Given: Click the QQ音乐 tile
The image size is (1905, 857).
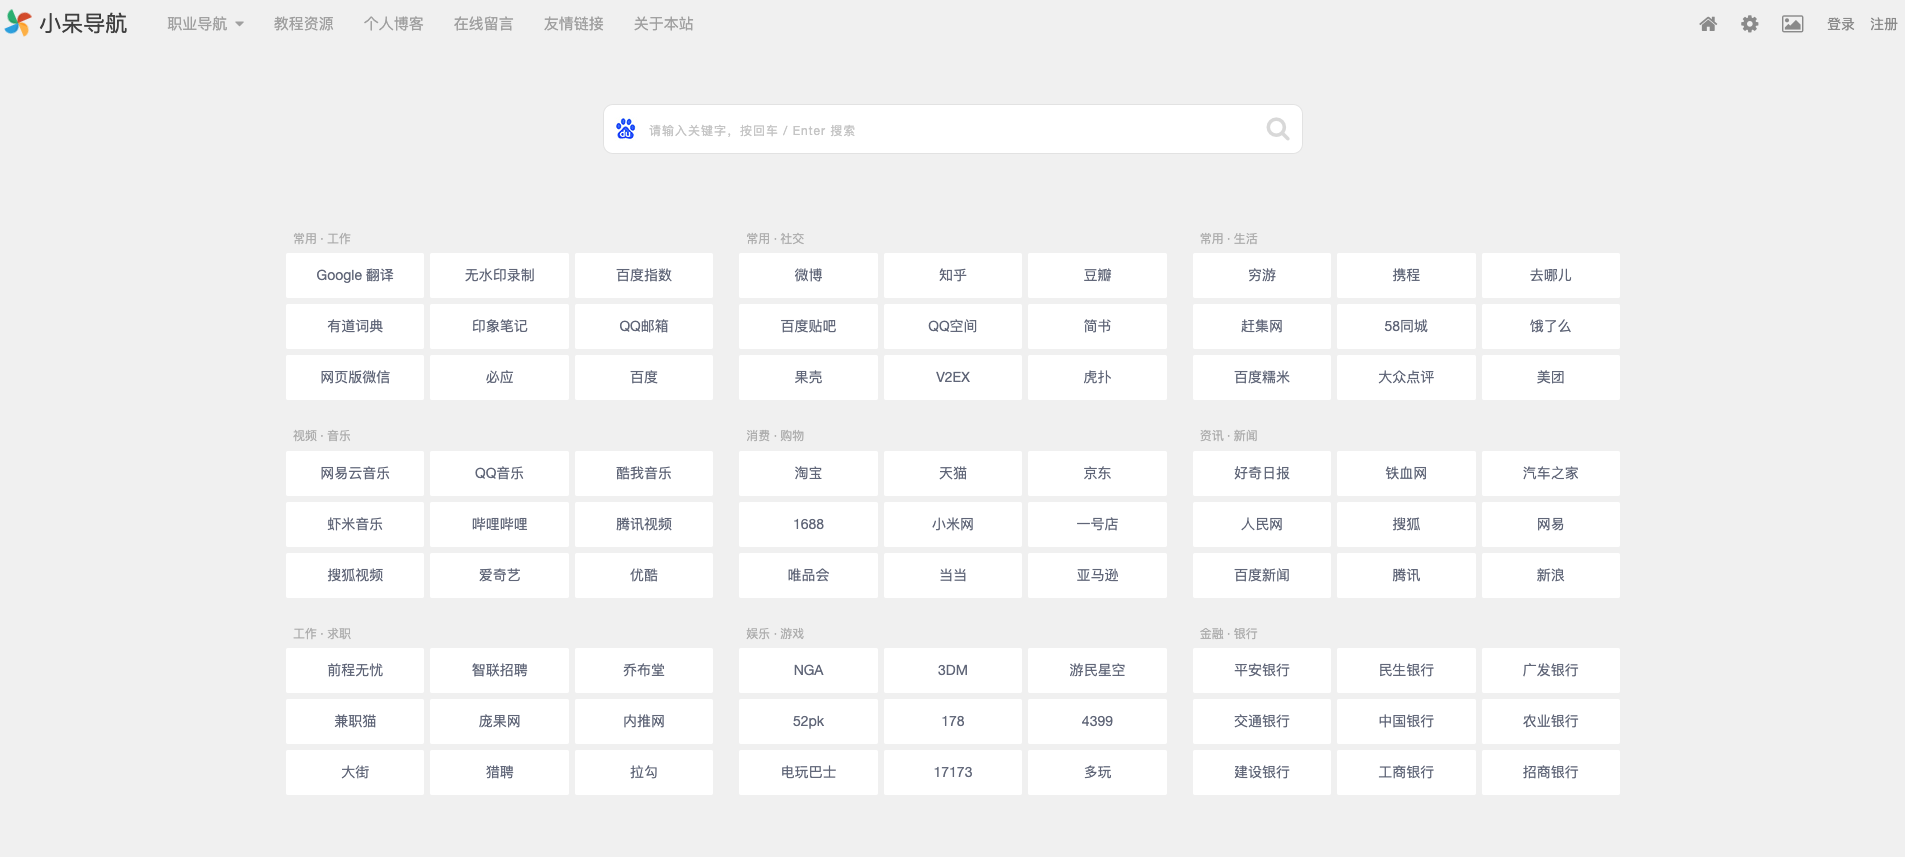Looking at the screenshot, I should (499, 473).
